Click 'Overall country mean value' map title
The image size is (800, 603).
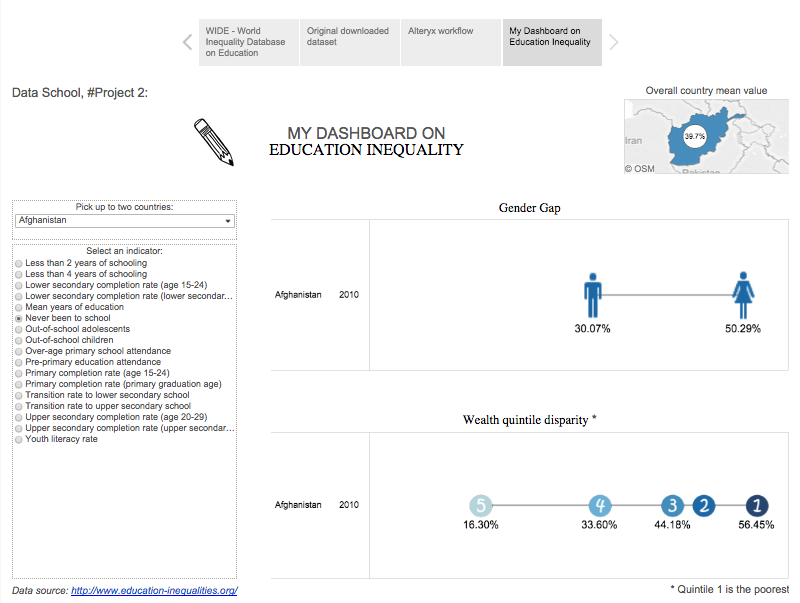coord(706,91)
